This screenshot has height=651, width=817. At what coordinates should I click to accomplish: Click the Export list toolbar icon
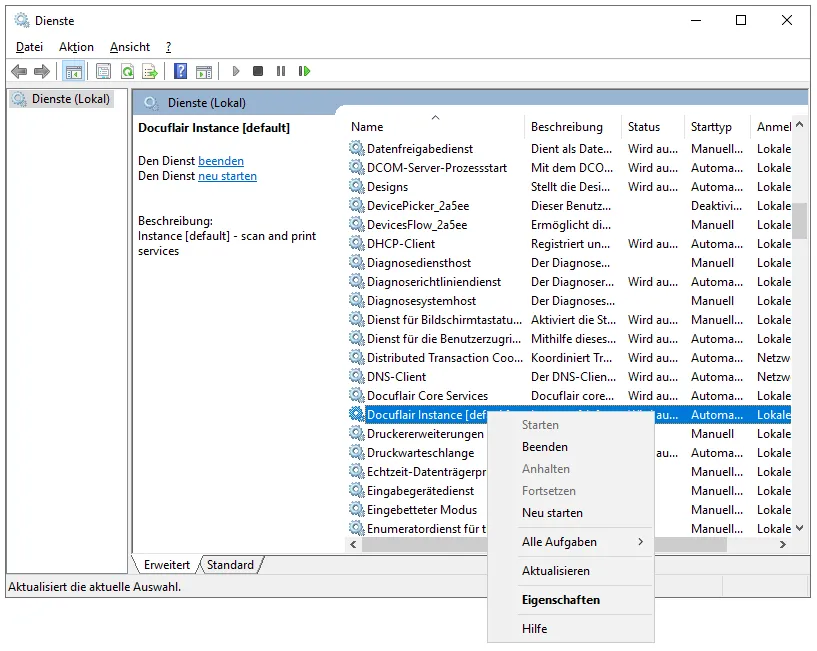(150, 71)
